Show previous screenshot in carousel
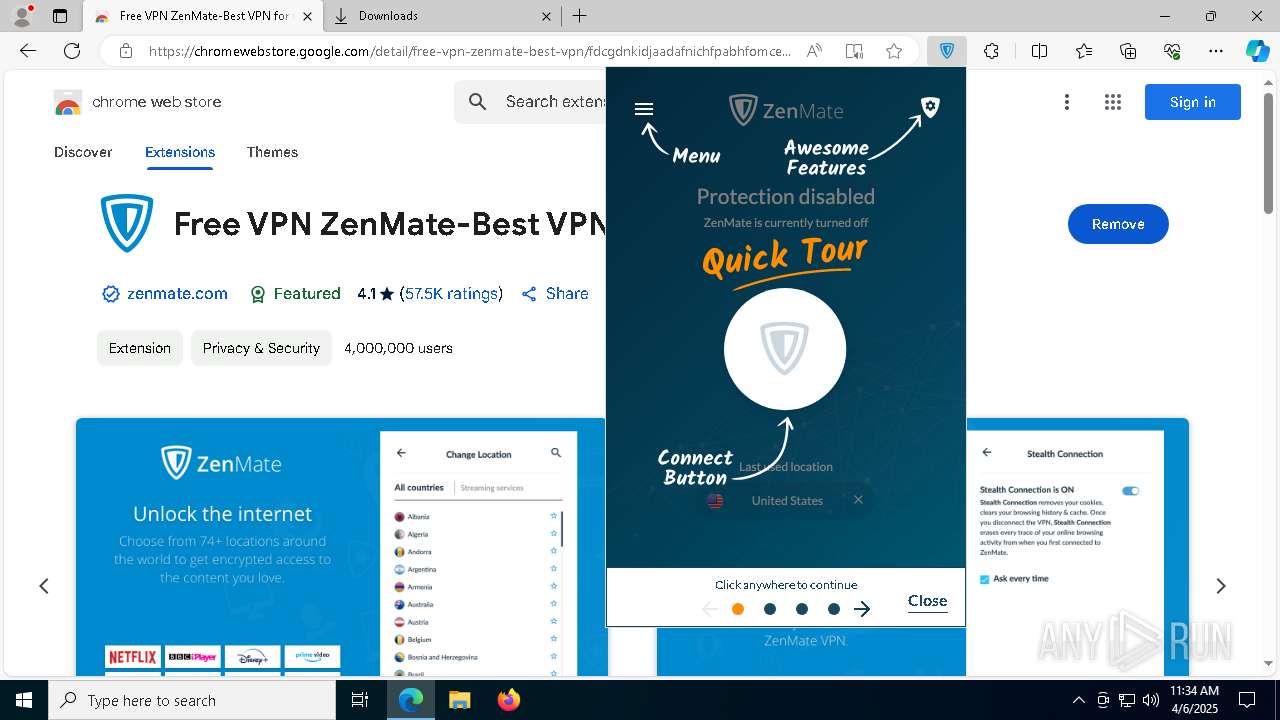The width and height of the screenshot is (1280, 720). [44, 586]
